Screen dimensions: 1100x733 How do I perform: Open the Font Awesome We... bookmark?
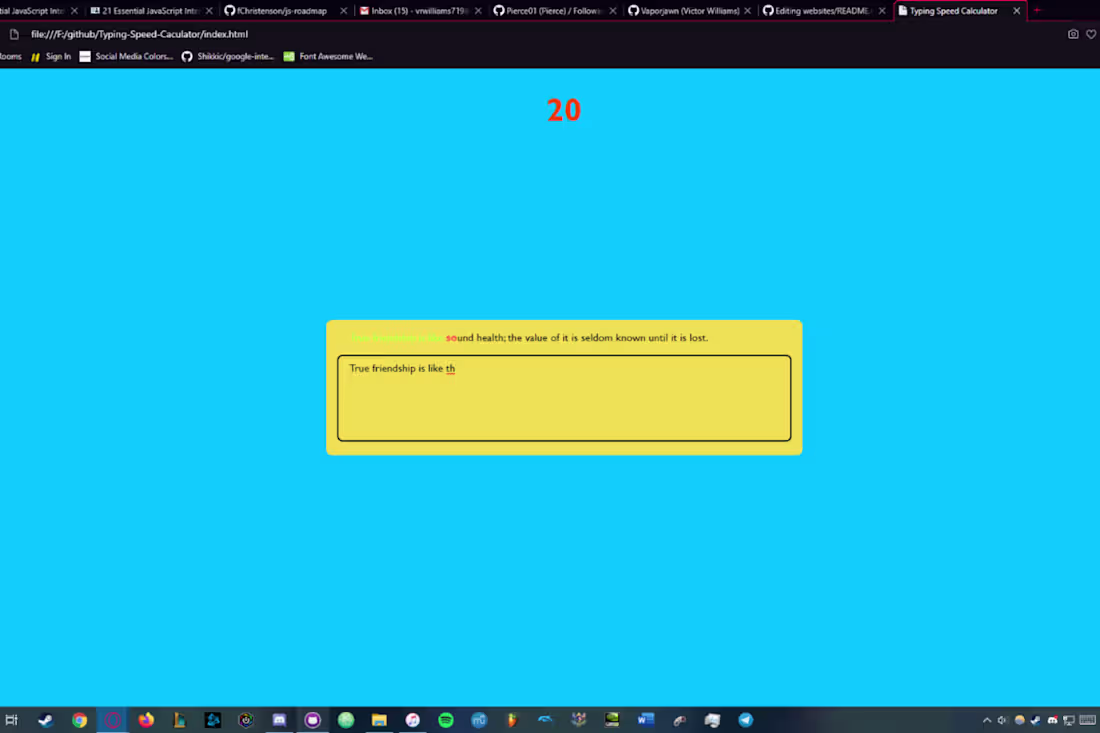[x=328, y=56]
